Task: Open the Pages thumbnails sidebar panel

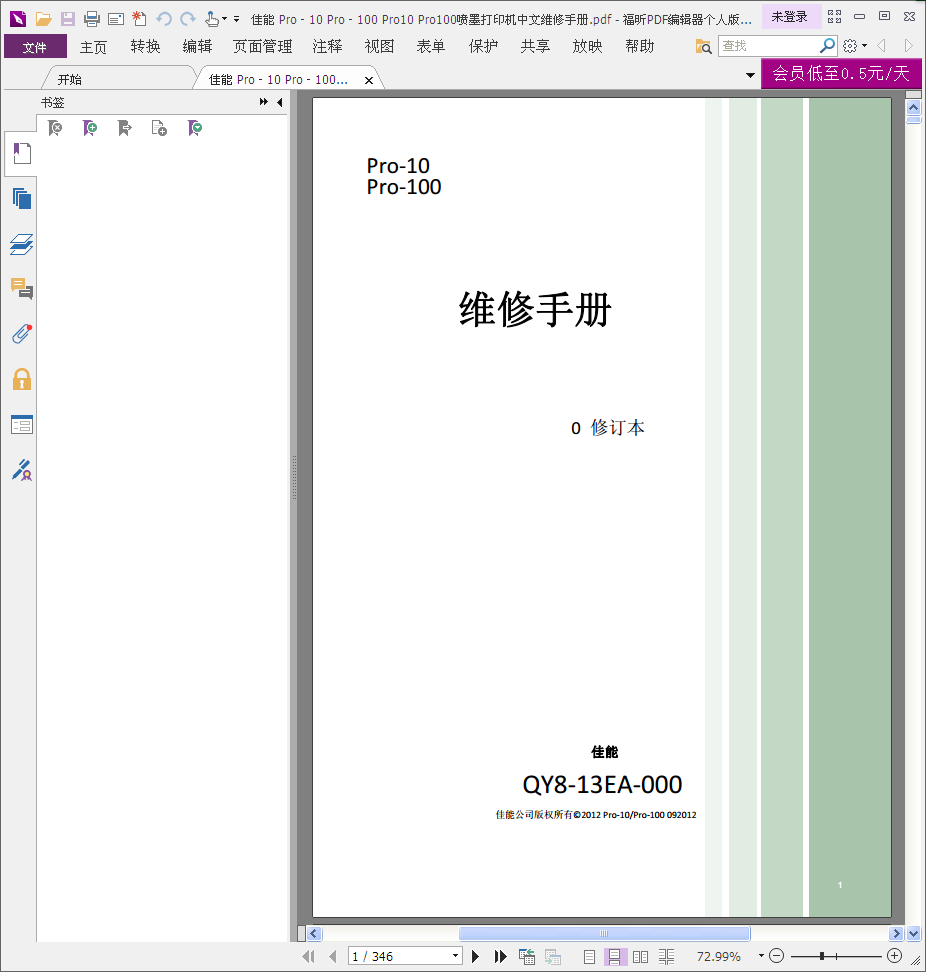Action: pos(22,198)
